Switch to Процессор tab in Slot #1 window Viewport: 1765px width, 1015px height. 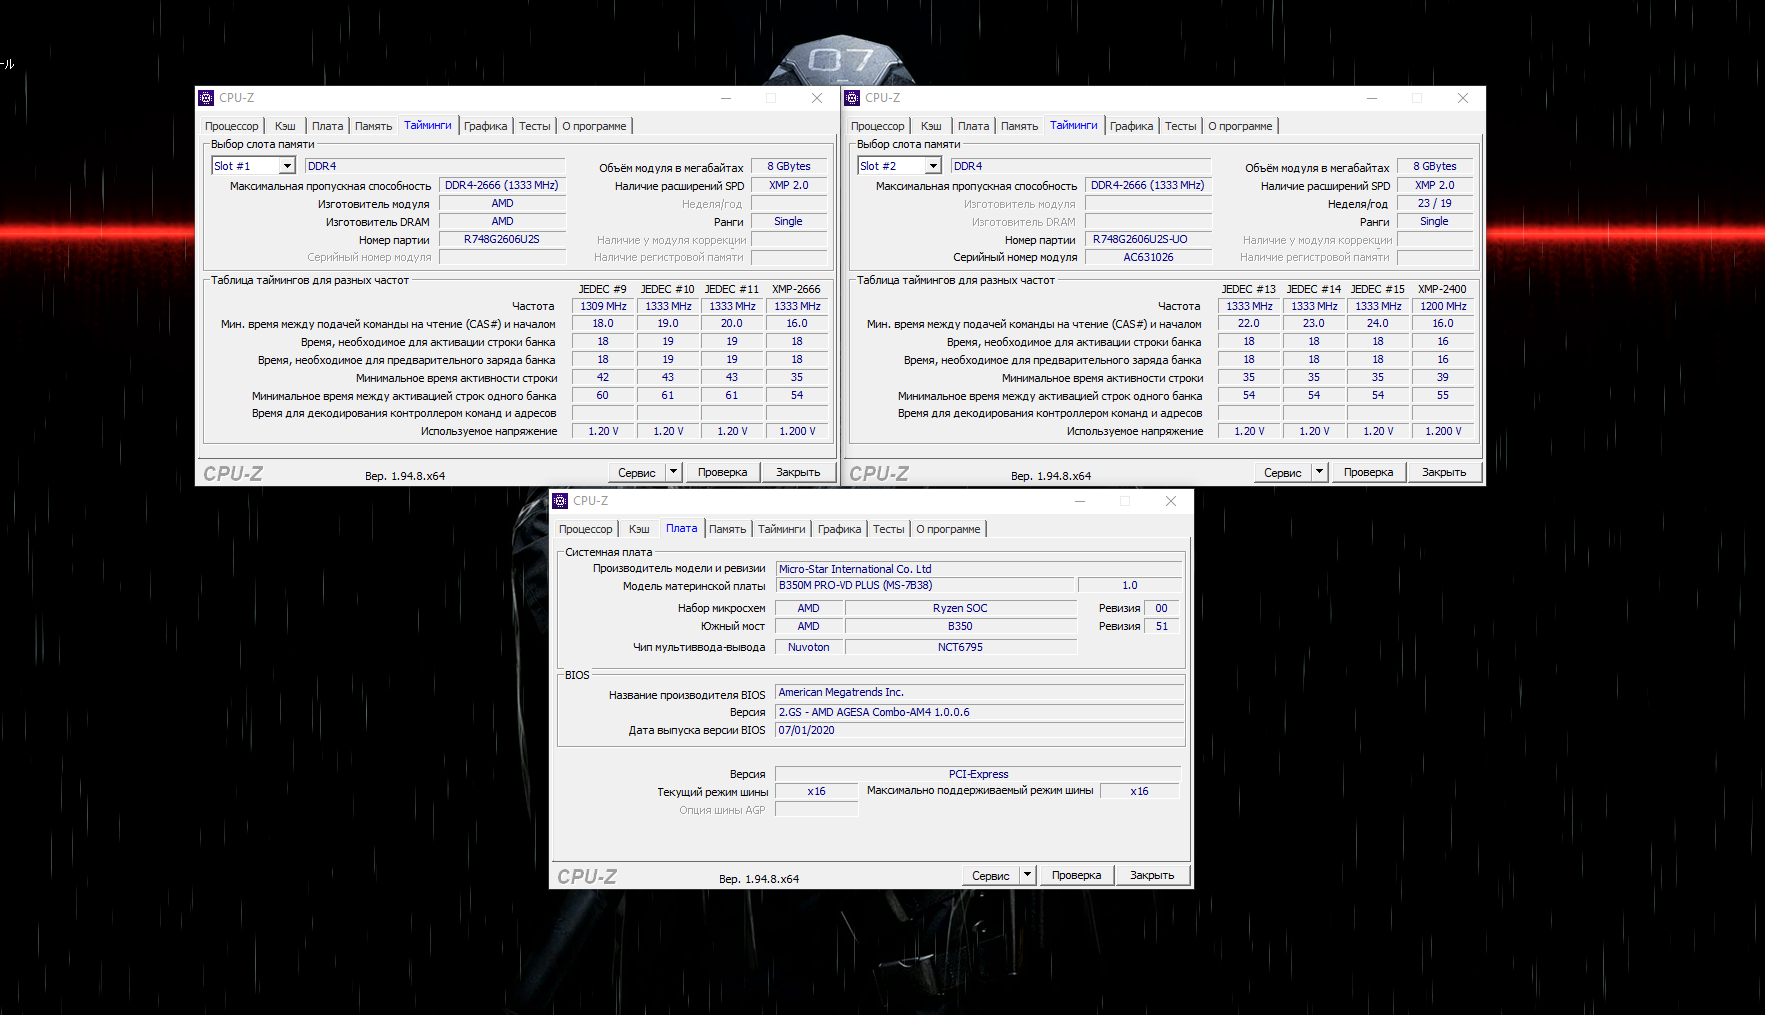coord(232,126)
